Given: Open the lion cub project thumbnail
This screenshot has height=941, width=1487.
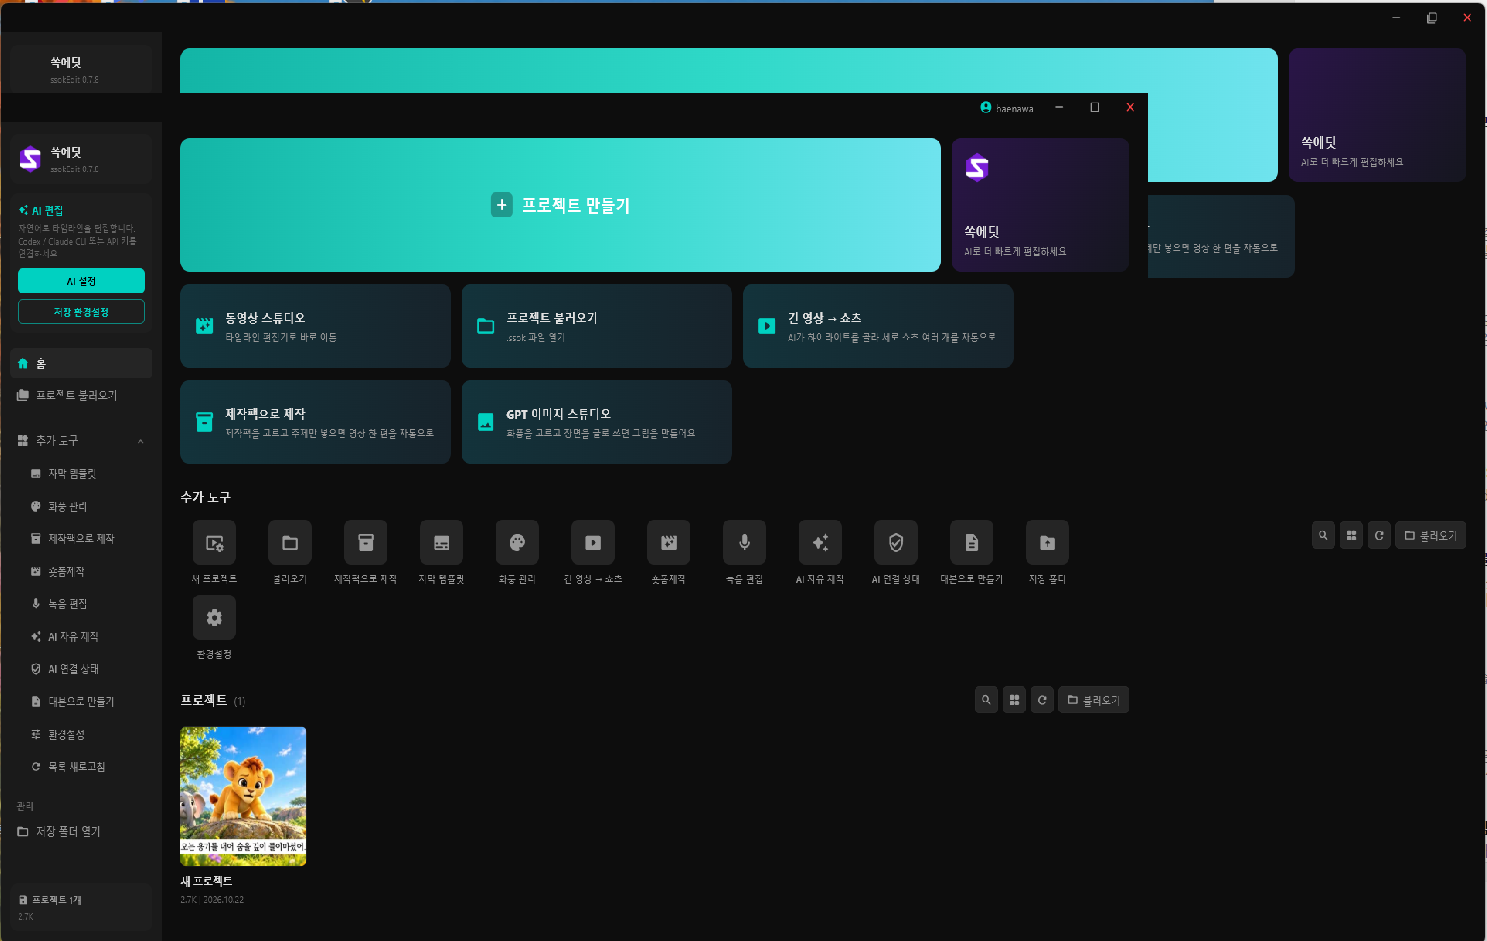Looking at the screenshot, I should pyautogui.click(x=243, y=796).
